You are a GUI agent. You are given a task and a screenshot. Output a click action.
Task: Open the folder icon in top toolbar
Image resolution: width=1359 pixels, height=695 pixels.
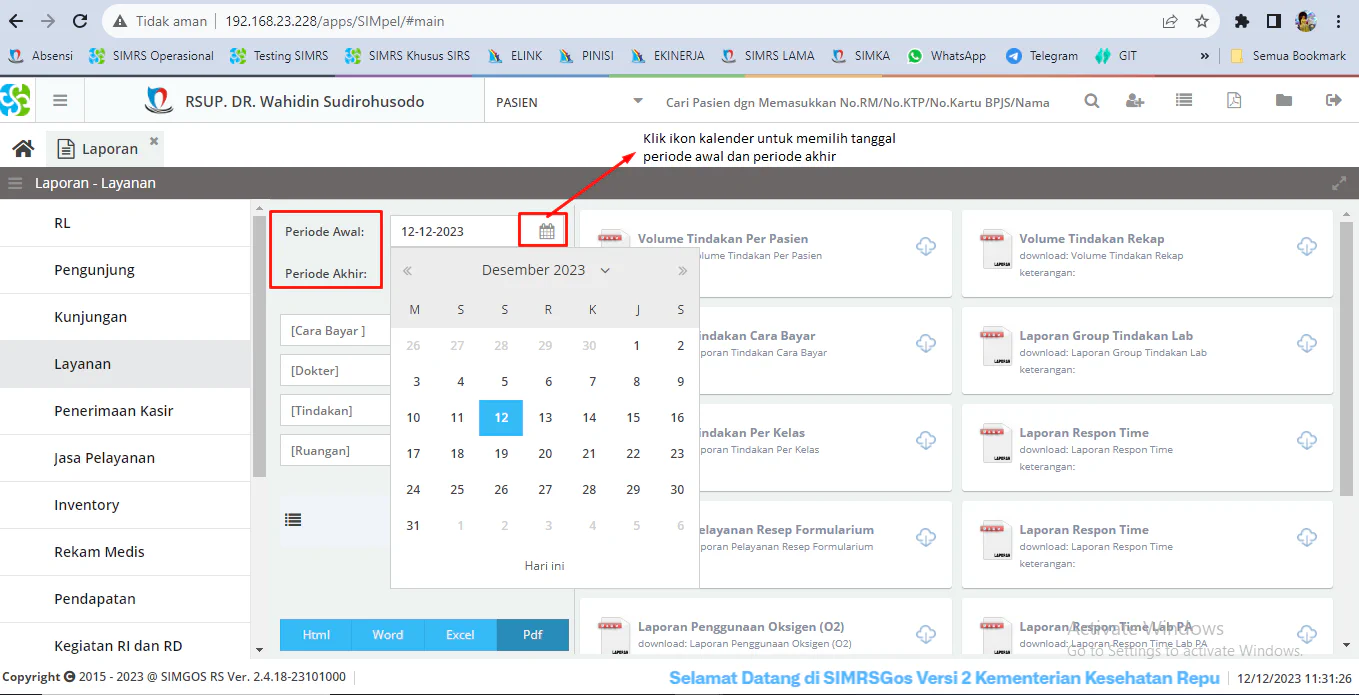[1284, 101]
